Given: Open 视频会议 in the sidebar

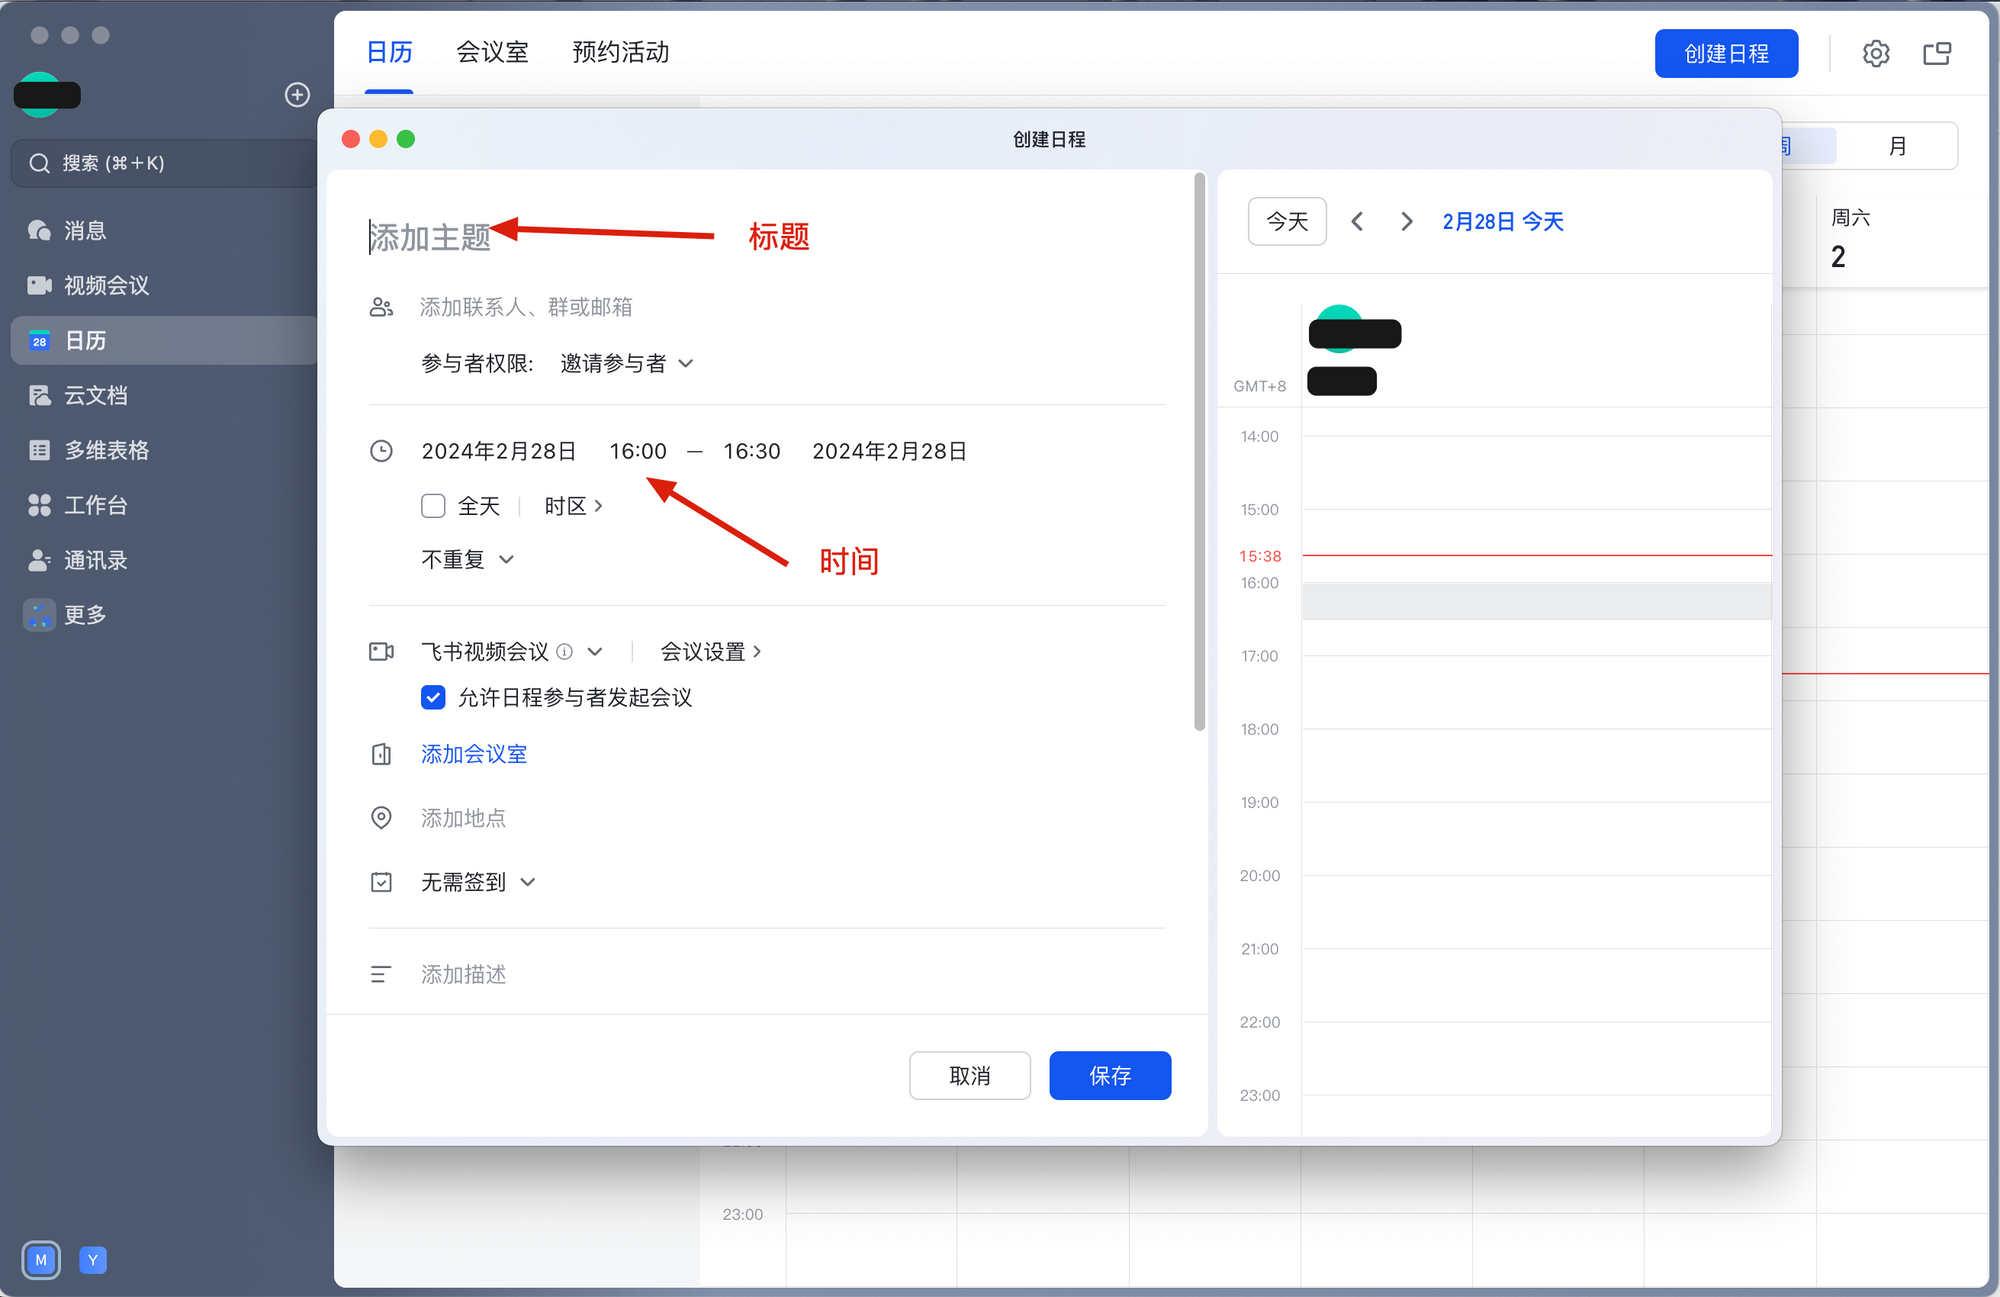Looking at the screenshot, I should [106, 286].
